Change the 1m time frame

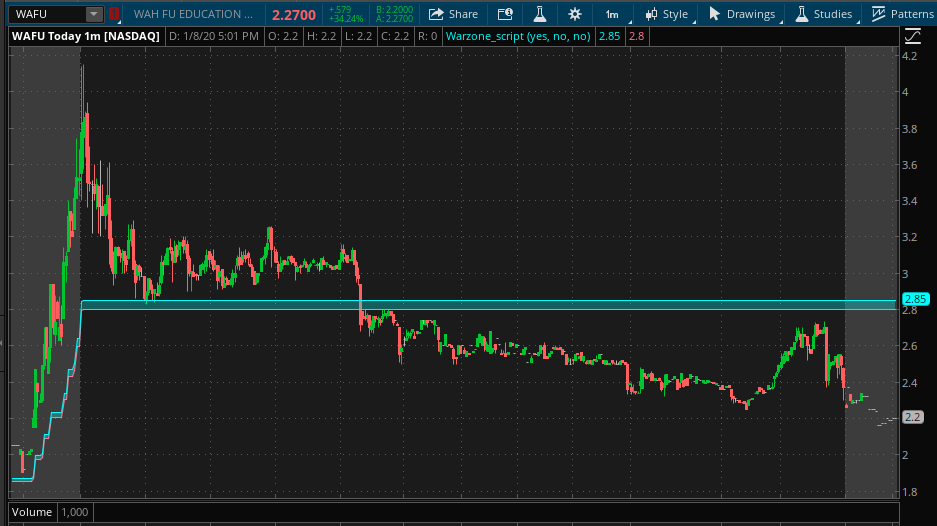coord(613,14)
